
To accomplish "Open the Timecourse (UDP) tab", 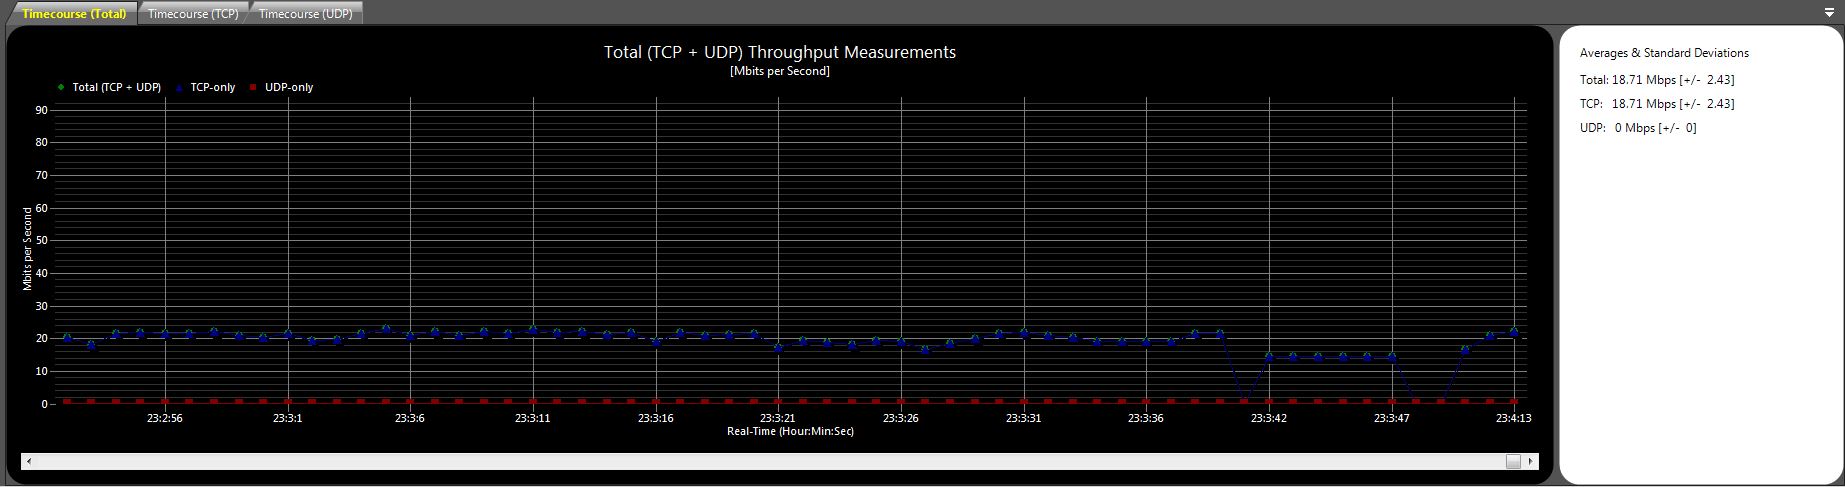I will tap(305, 14).
